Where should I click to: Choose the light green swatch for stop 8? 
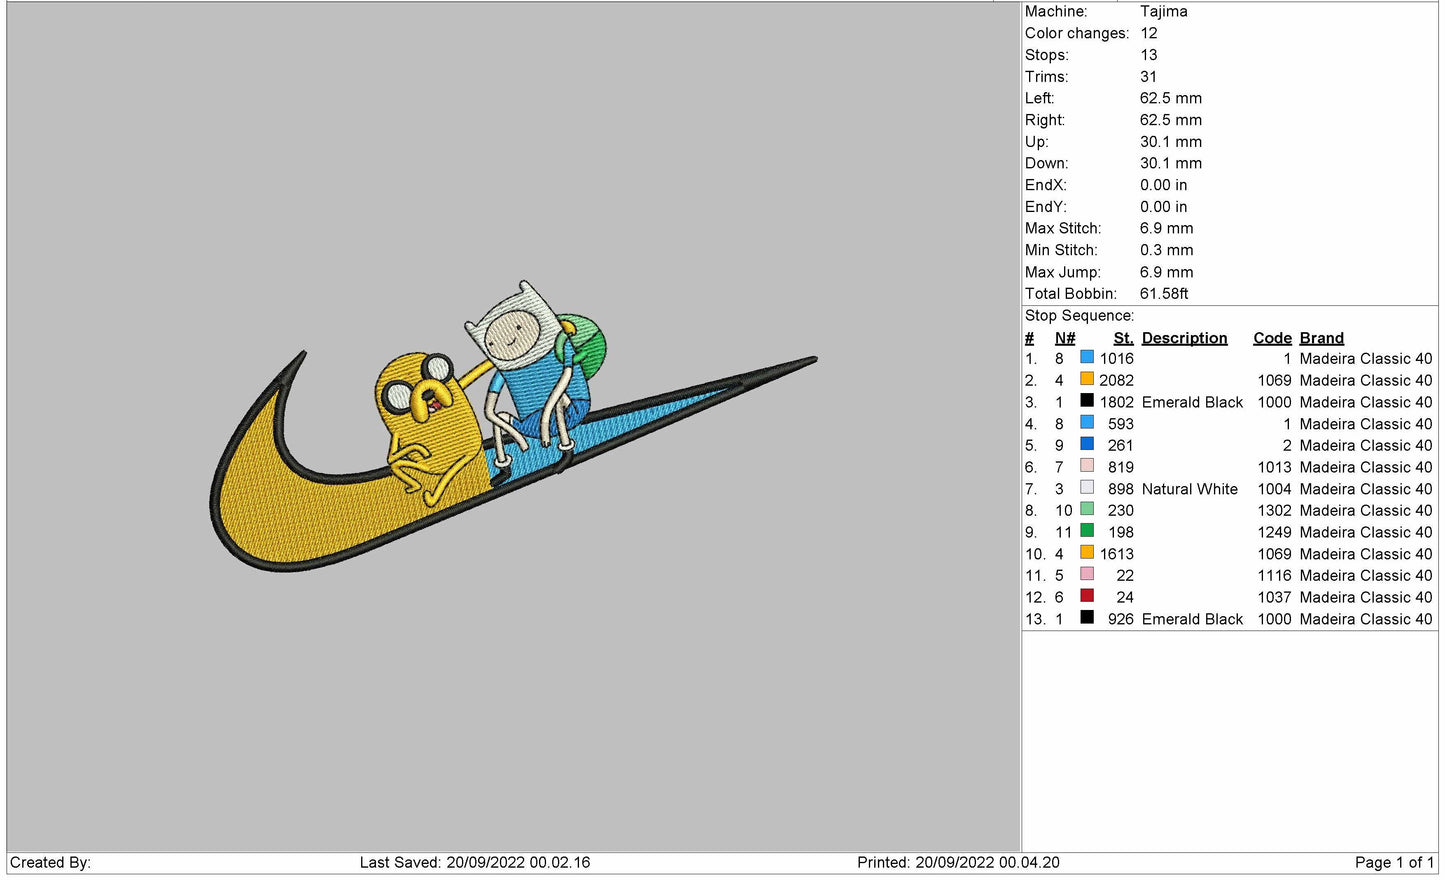click(x=1086, y=509)
